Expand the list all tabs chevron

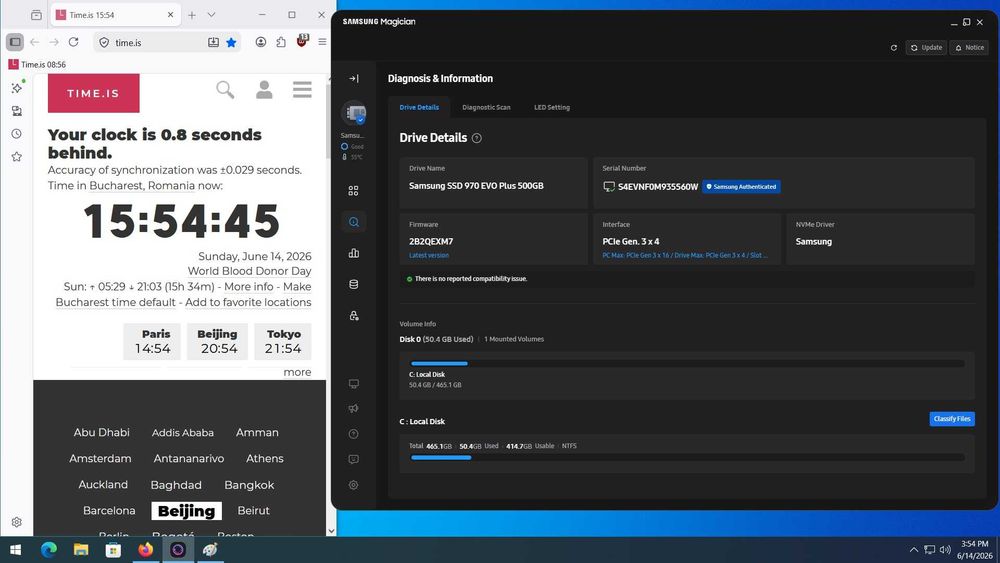point(211,15)
